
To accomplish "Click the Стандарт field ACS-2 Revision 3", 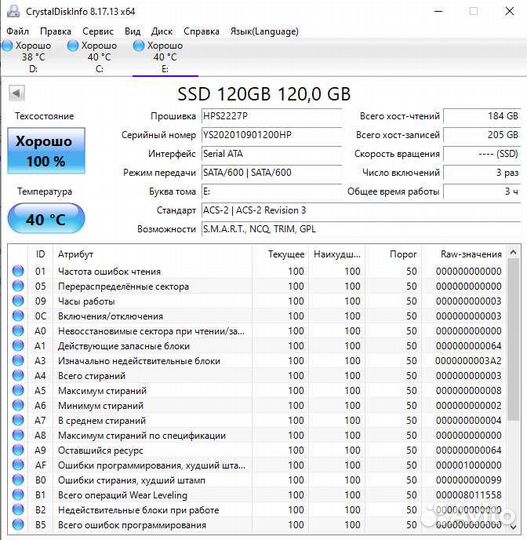I will 361,210.
